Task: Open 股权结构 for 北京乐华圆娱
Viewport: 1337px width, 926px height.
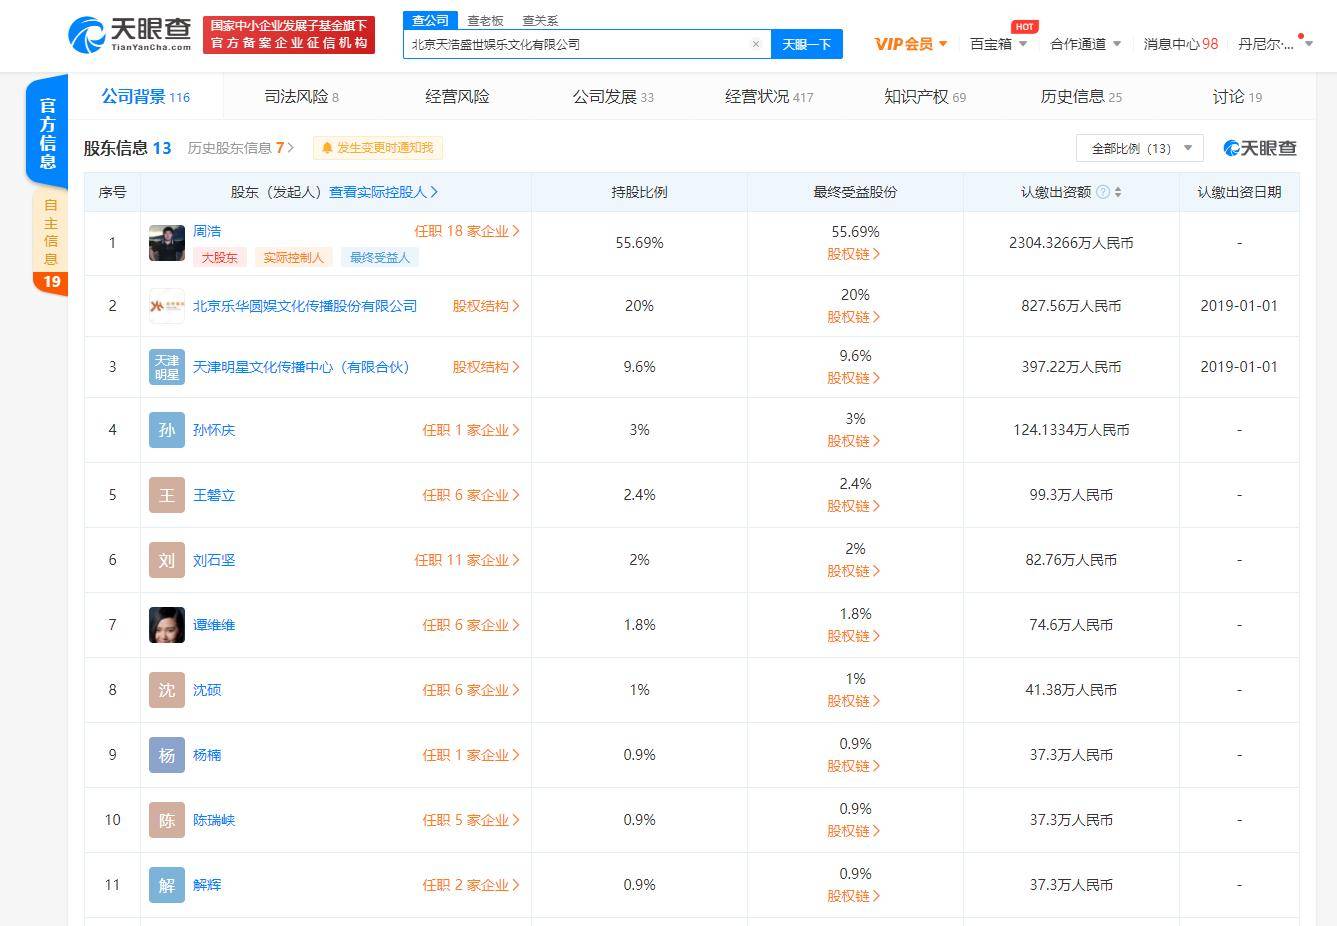Action: (x=486, y=306)
